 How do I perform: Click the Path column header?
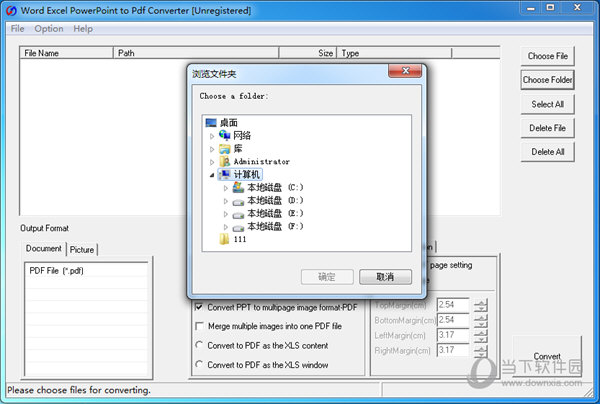(196, 53)
